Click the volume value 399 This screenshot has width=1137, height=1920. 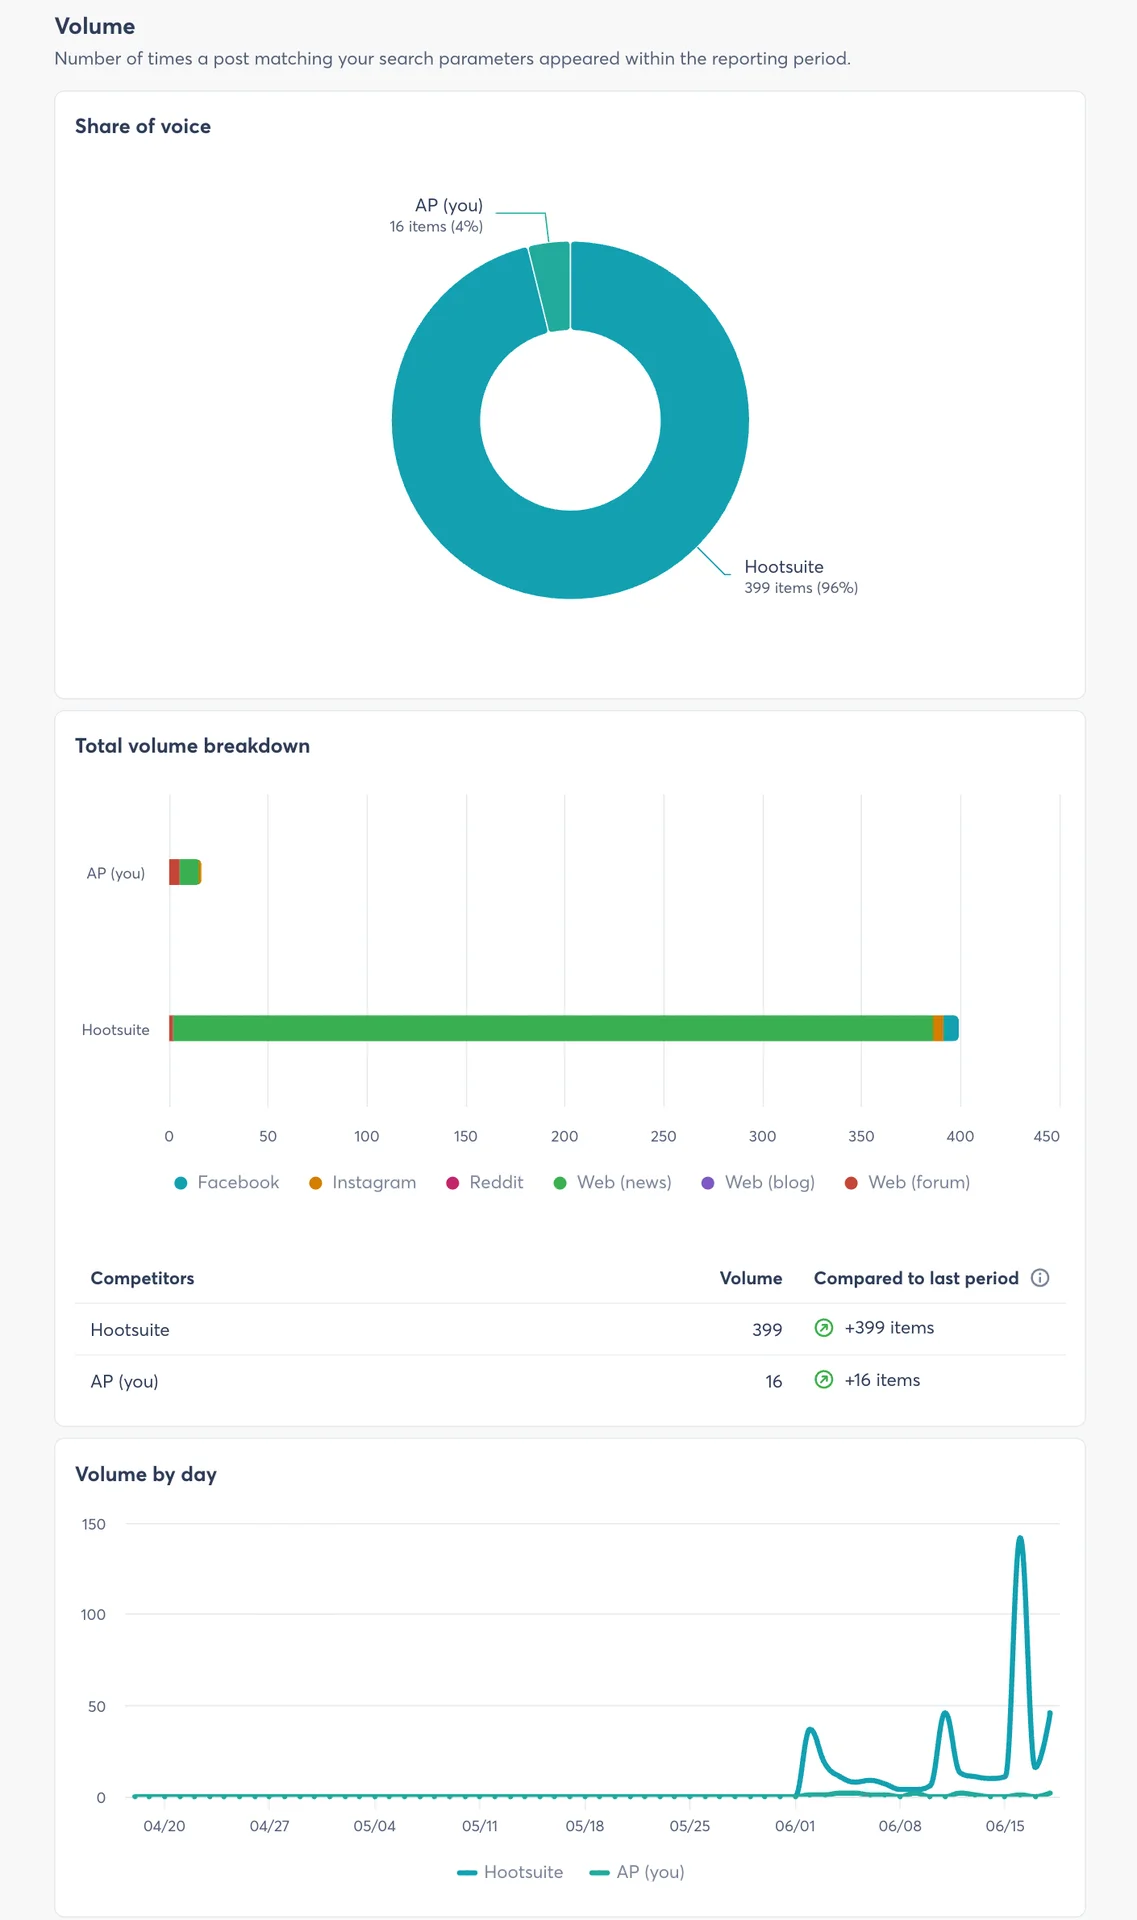(x=767, y=1330)
